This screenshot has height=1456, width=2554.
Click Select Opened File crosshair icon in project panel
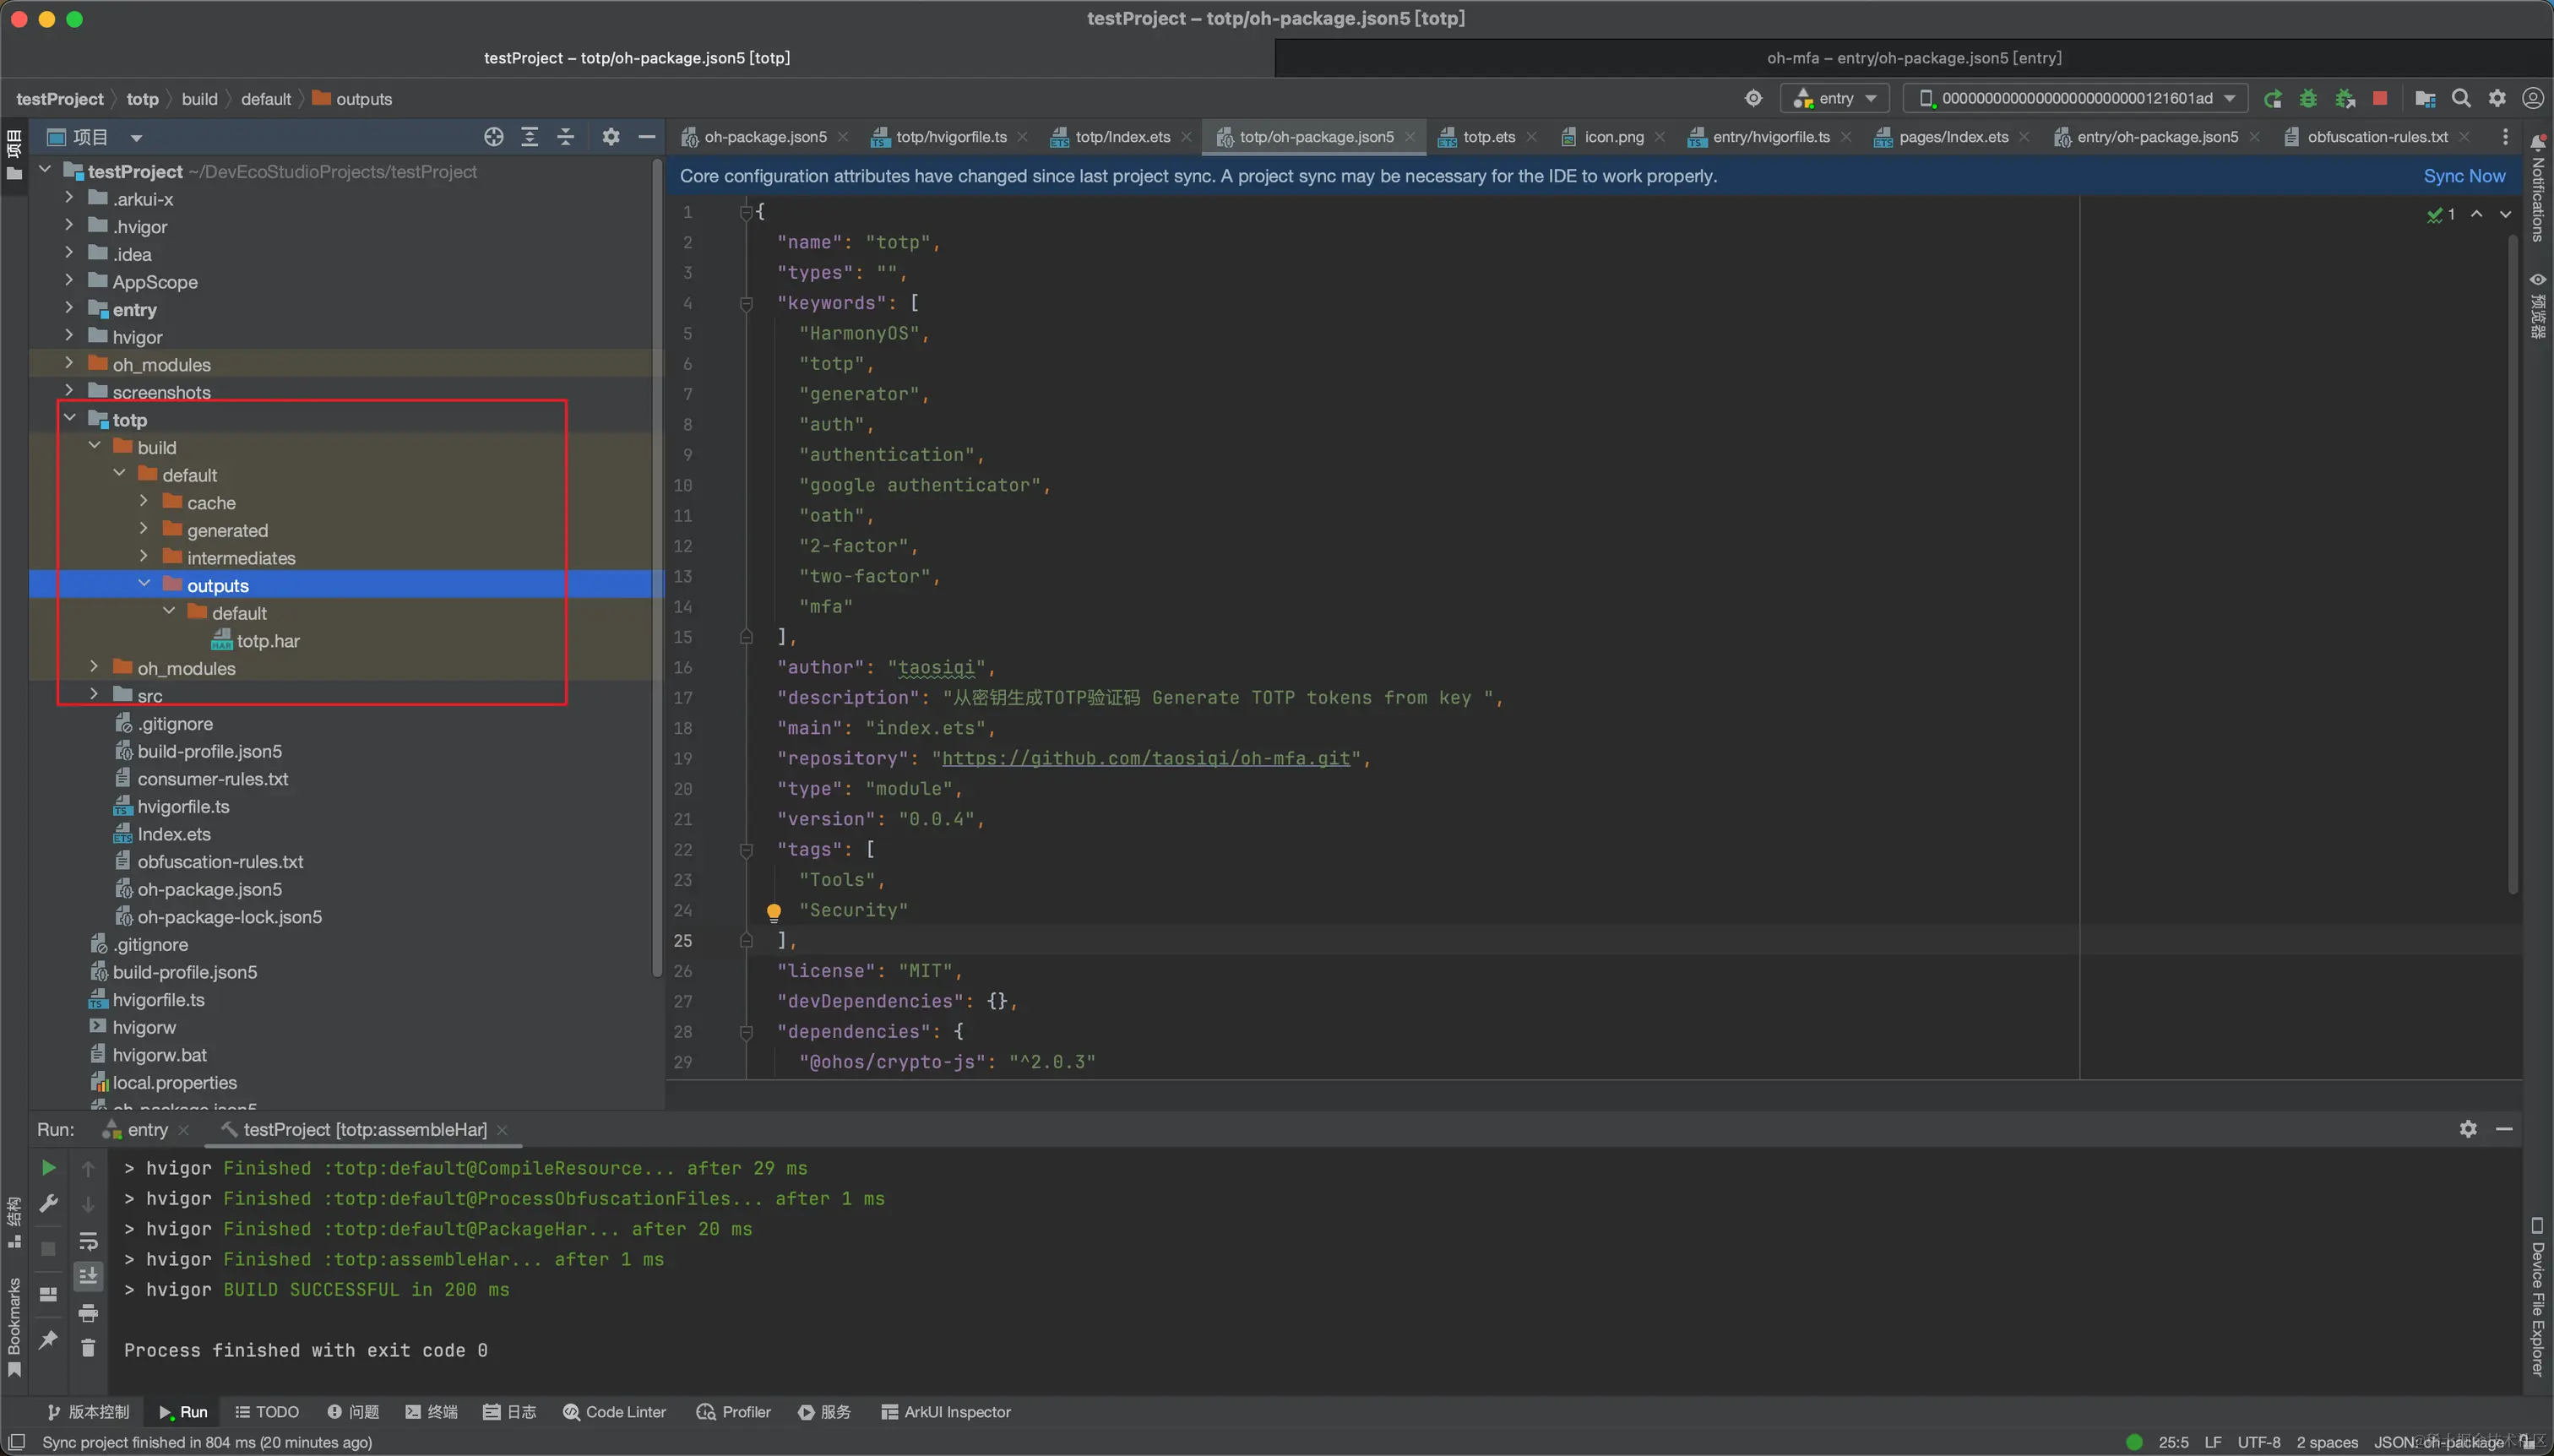point(494,137)
